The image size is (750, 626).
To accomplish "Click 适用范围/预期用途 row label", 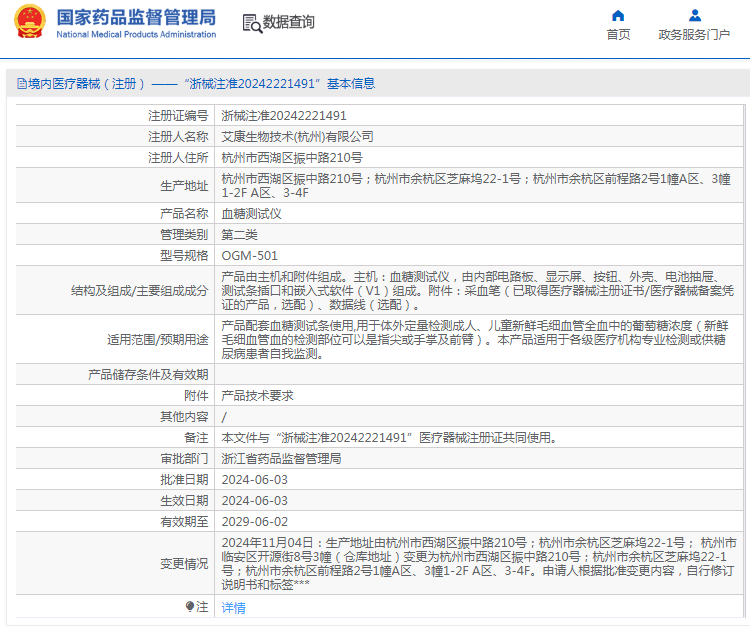I will click(158, 340).
